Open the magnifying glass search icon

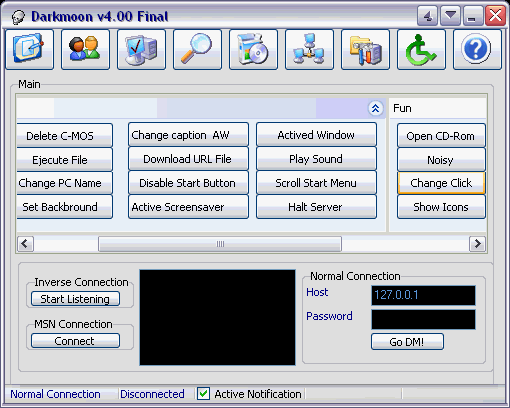[197, 49]
